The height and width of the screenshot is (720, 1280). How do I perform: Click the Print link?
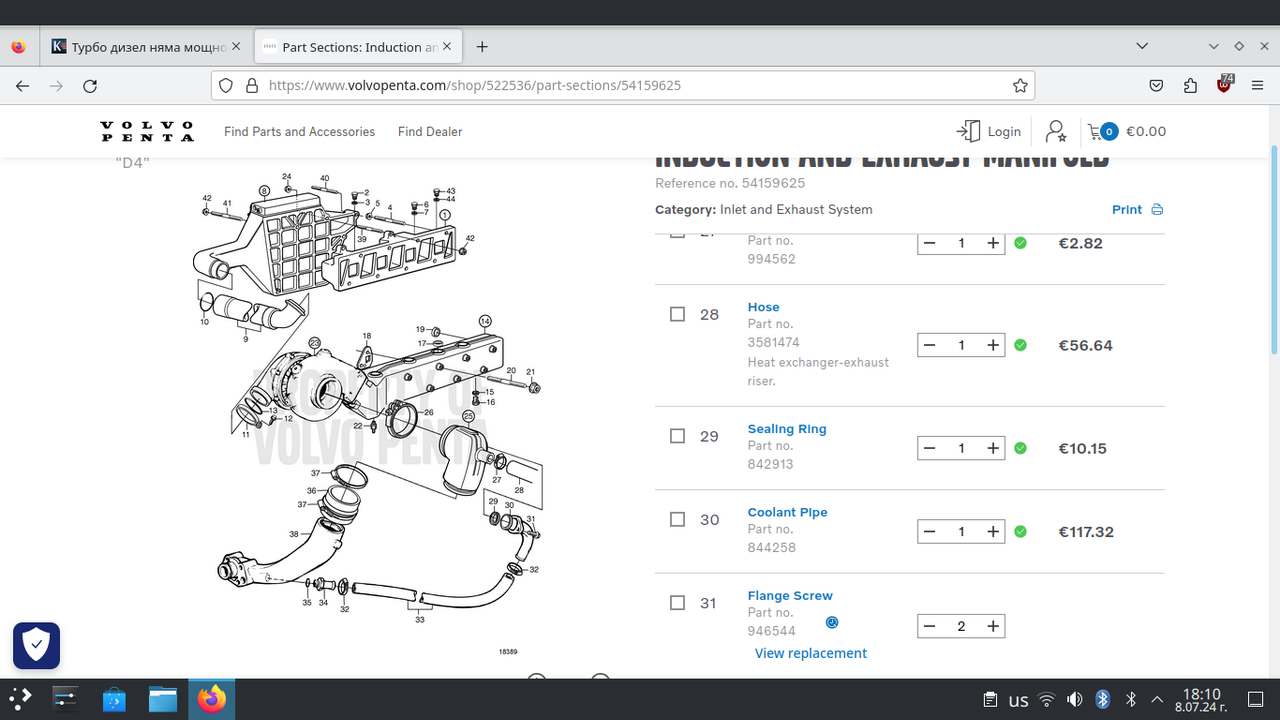1127,210
